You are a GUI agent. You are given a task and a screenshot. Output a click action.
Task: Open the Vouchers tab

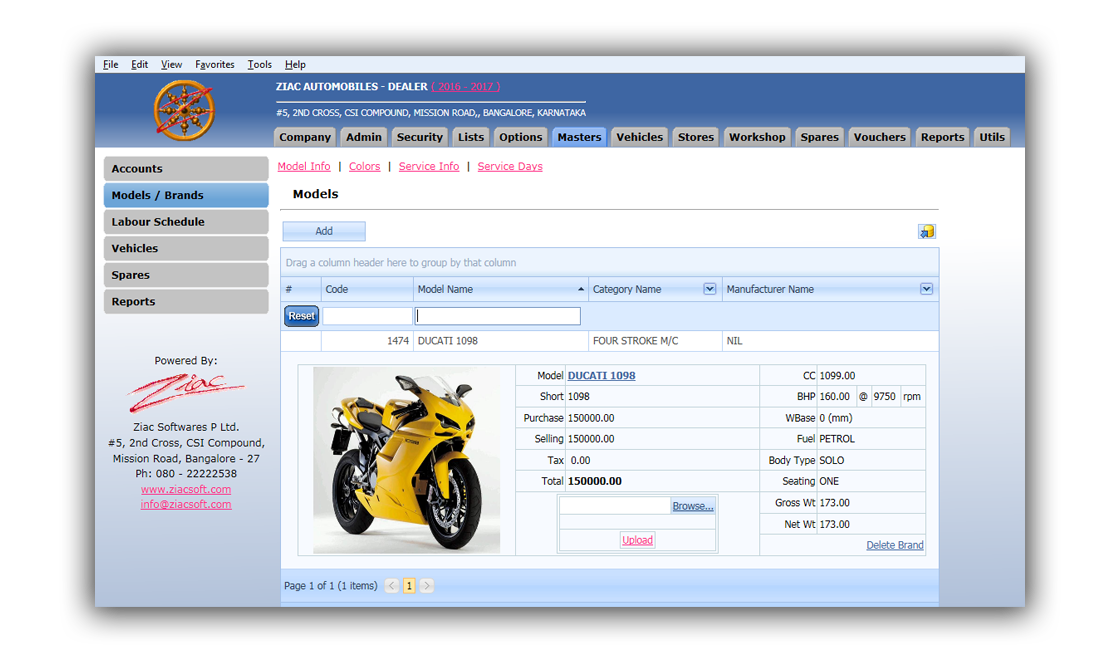point(879,137)
